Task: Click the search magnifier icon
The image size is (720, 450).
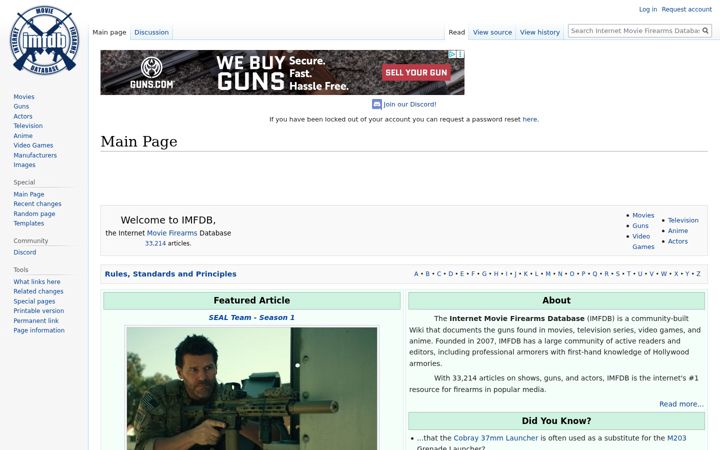Action: pos(705,31)
